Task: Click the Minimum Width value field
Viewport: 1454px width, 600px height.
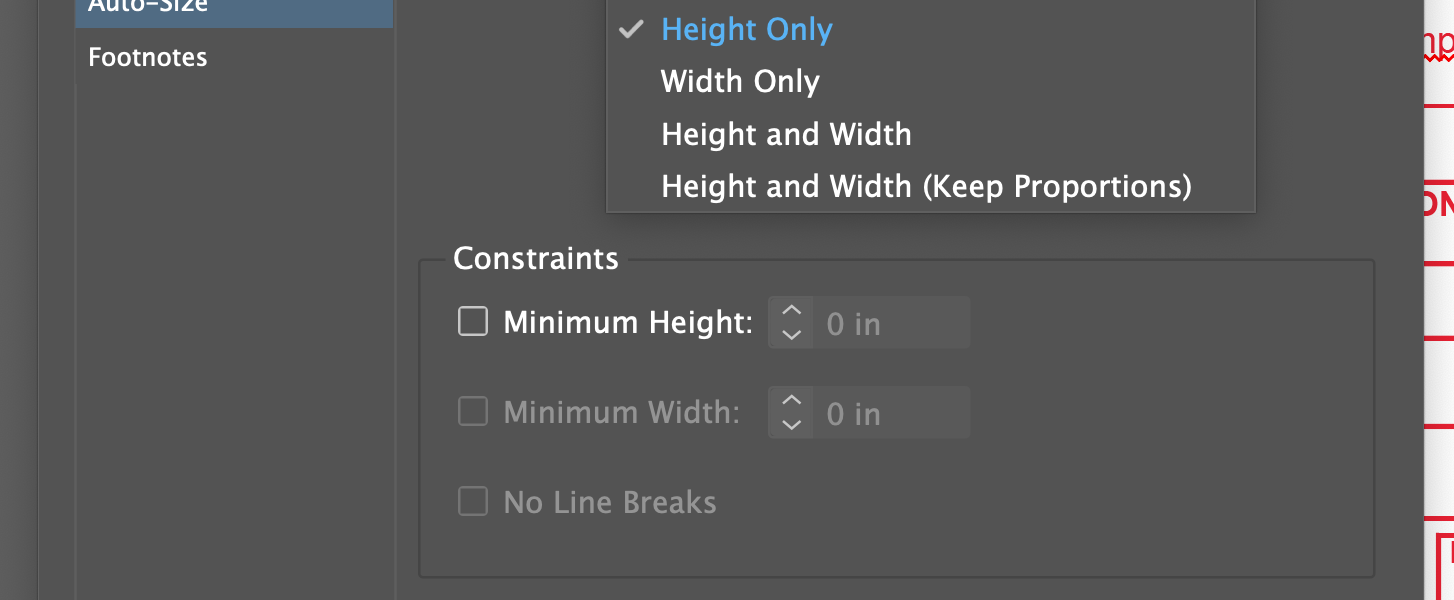Action: (891, 413)
